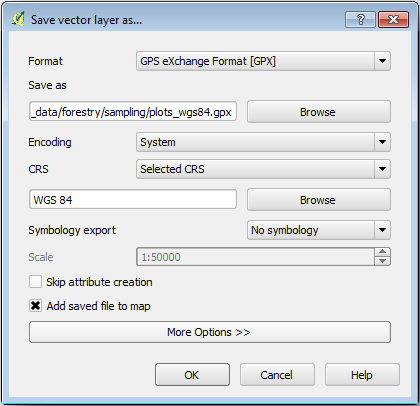
Task: Open the Format dropdown arrow
Action: coord(382,61)
